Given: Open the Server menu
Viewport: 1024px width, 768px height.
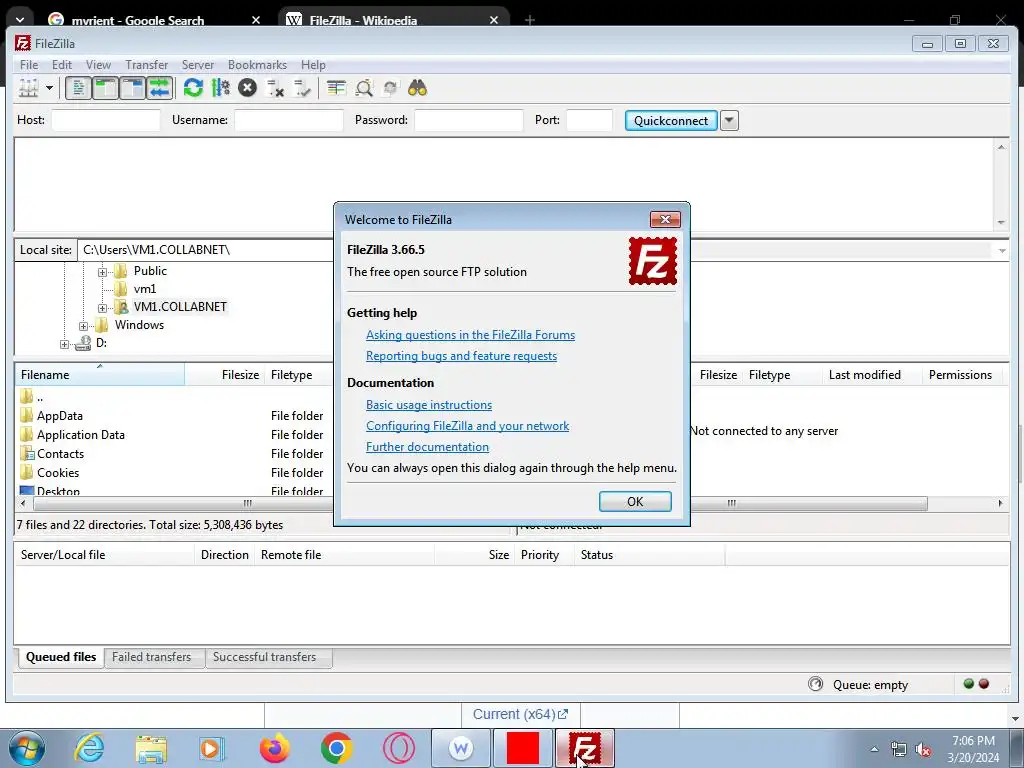Looking at the screenshot, I should (x=198, y=65).
